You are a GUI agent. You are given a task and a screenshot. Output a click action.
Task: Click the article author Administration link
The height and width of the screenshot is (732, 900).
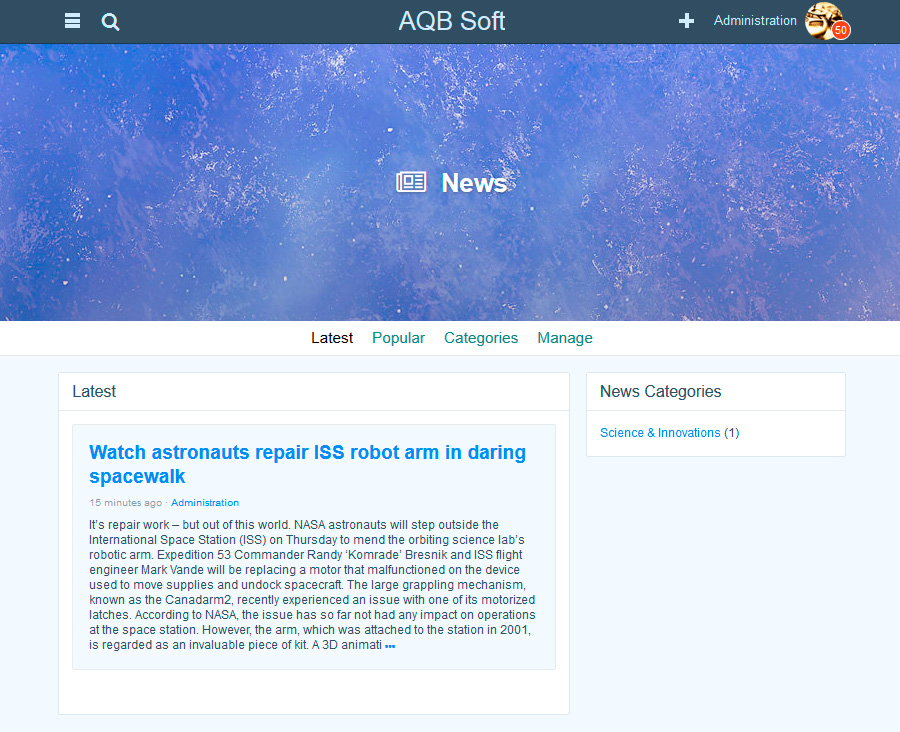[205, 503]
